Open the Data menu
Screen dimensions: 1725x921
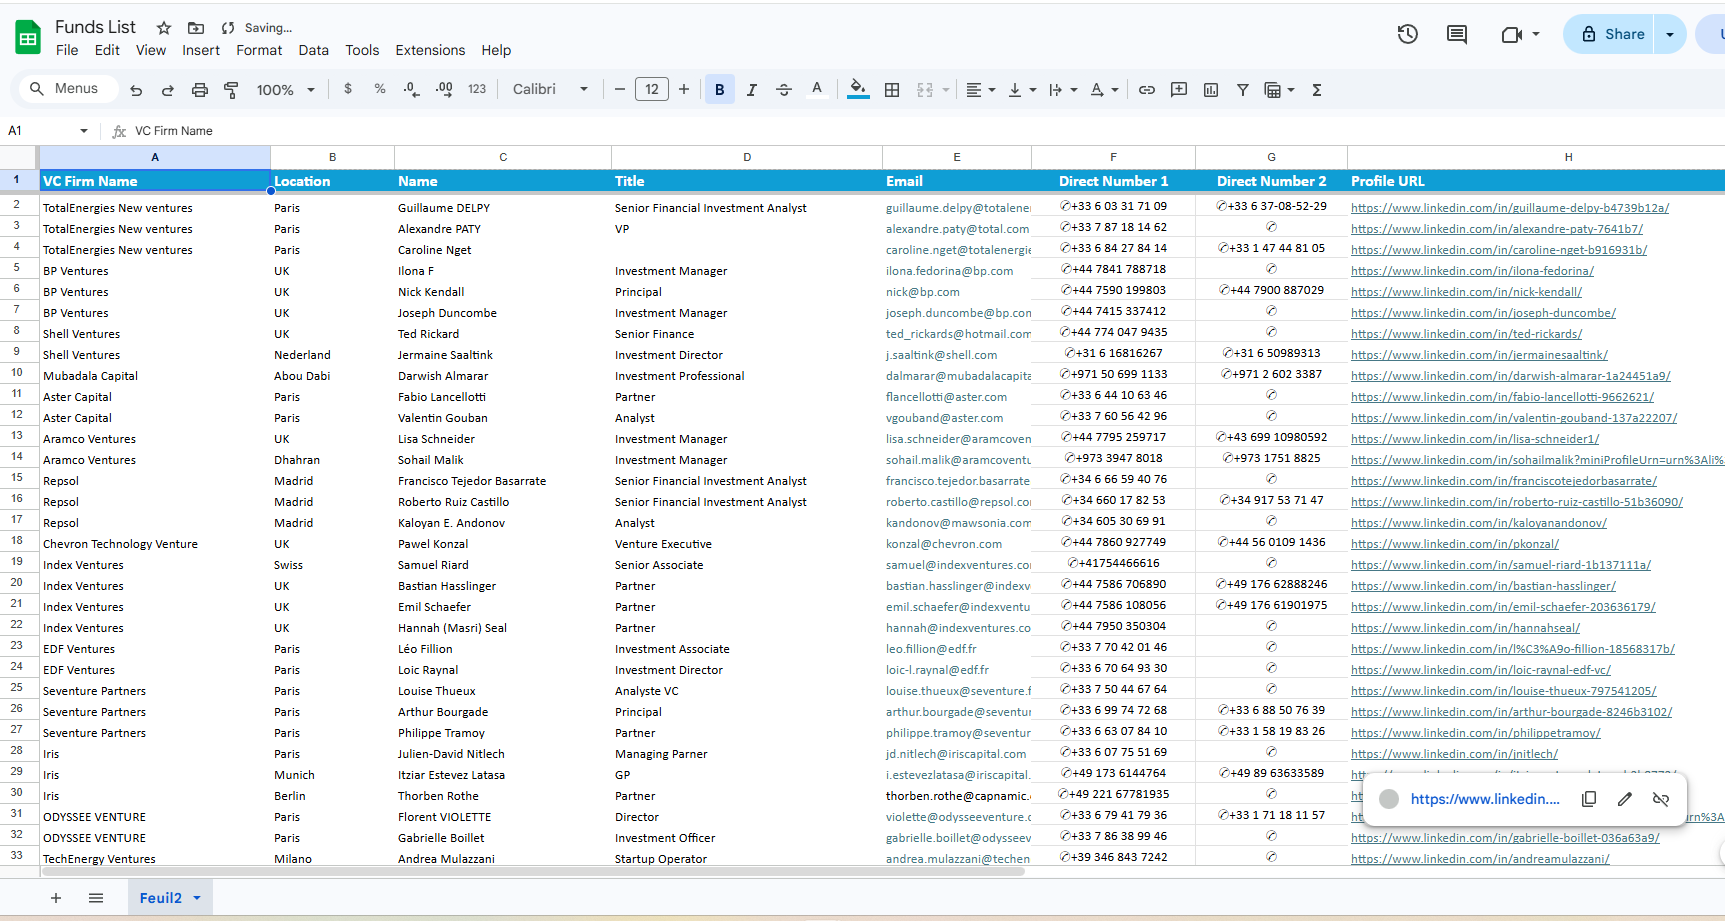coord(313,50)
